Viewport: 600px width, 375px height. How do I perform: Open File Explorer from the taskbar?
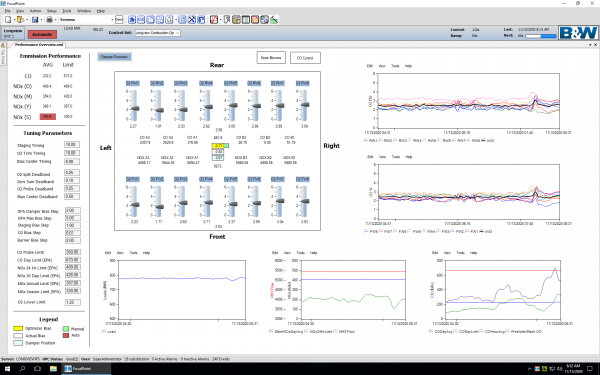pos(53,369)
